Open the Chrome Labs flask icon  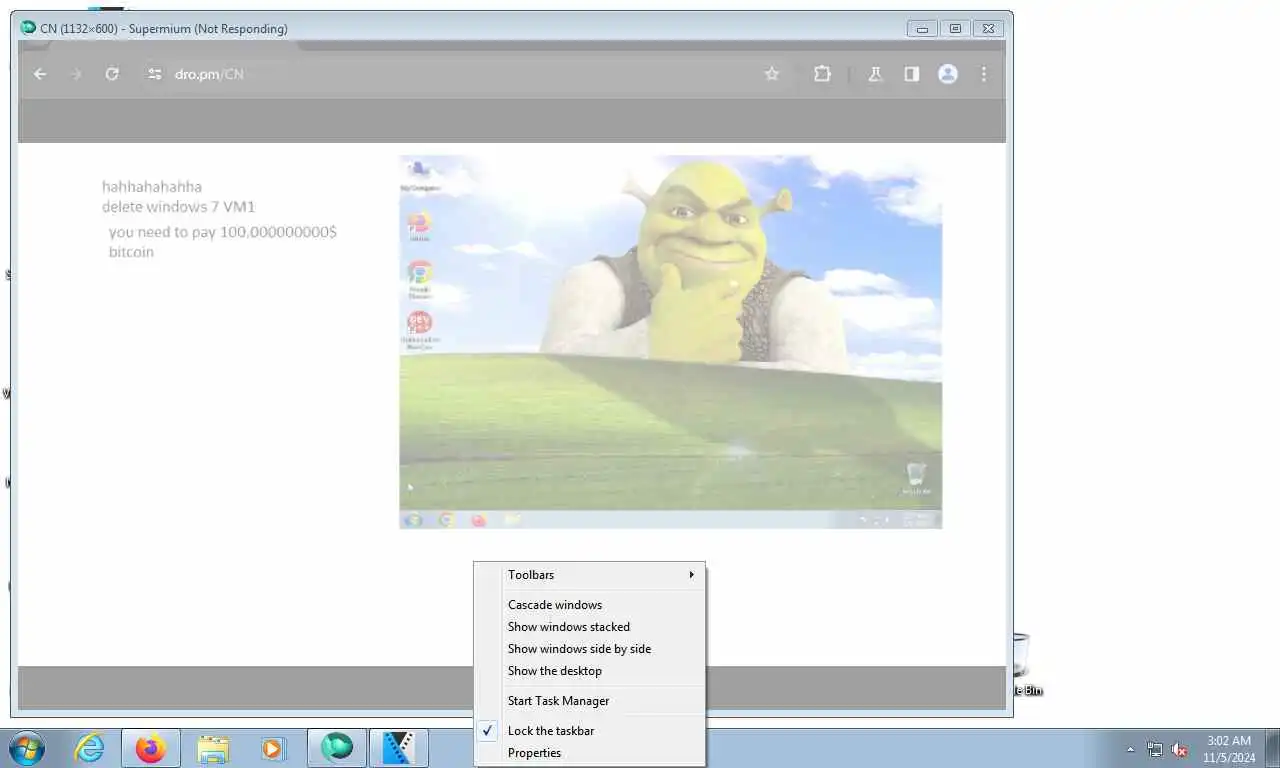875,74
